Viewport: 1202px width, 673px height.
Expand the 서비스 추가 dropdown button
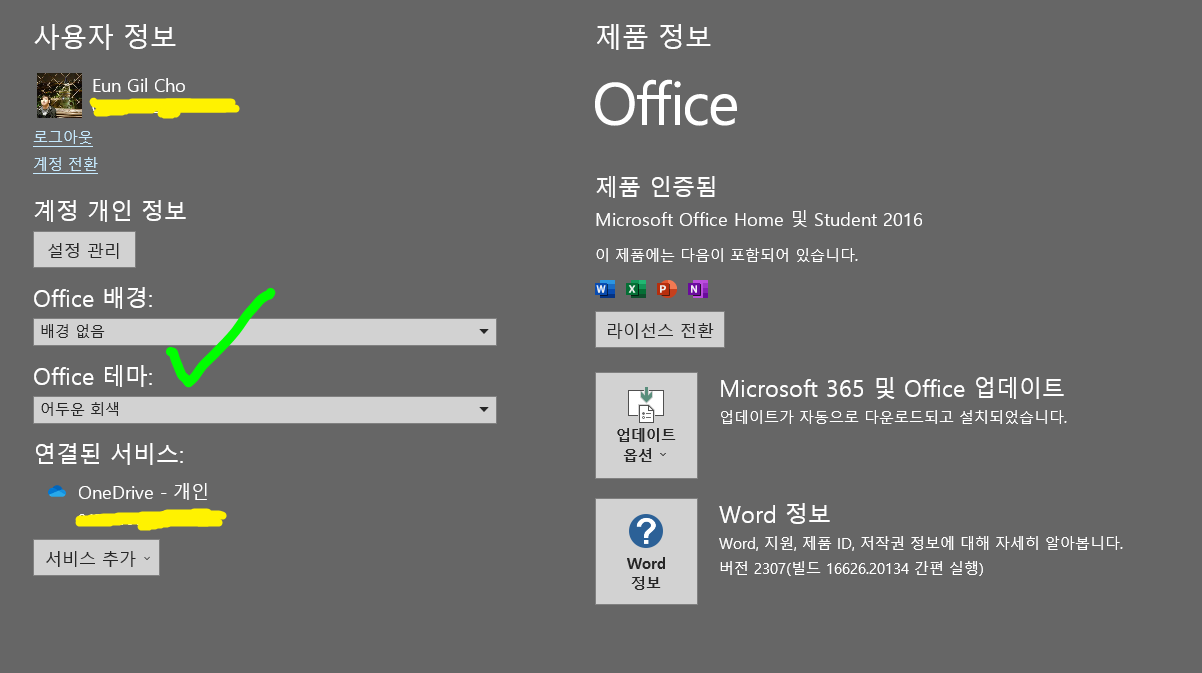coord(96,558)
